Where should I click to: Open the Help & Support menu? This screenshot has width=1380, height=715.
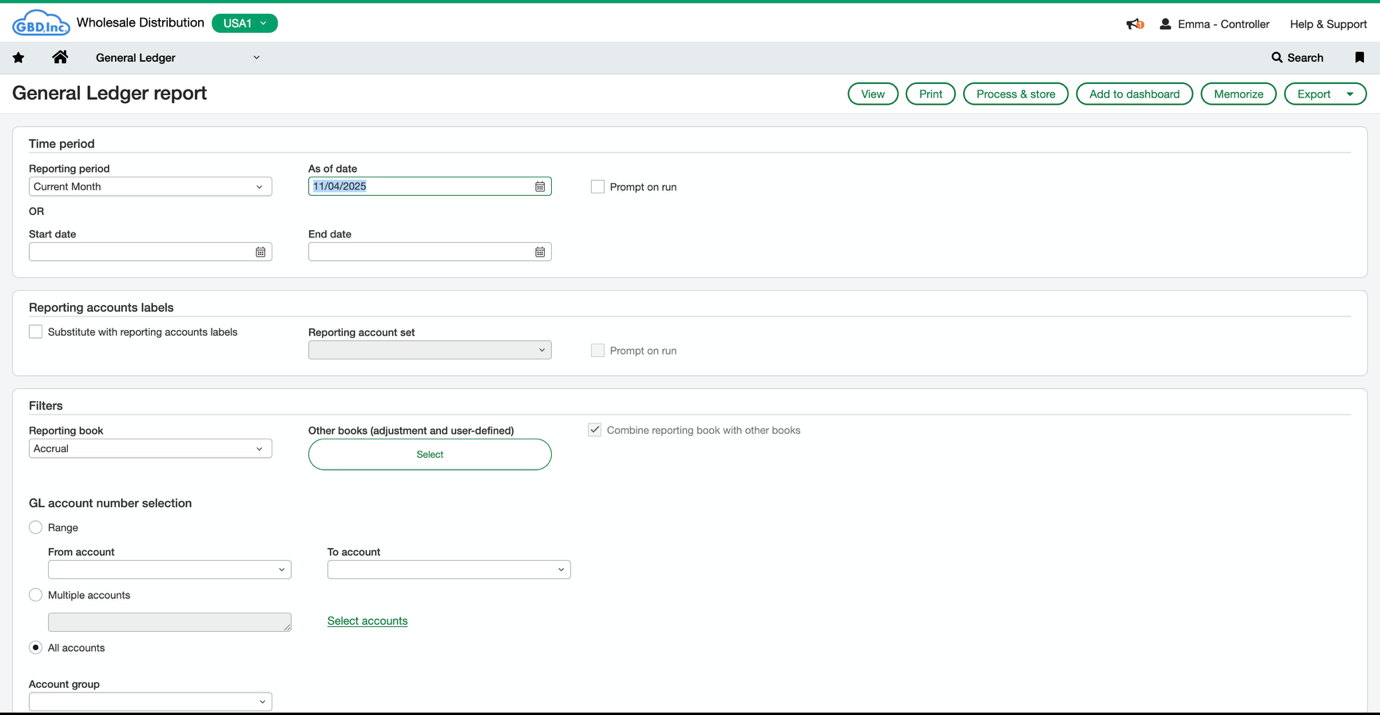pos(1327,24)
